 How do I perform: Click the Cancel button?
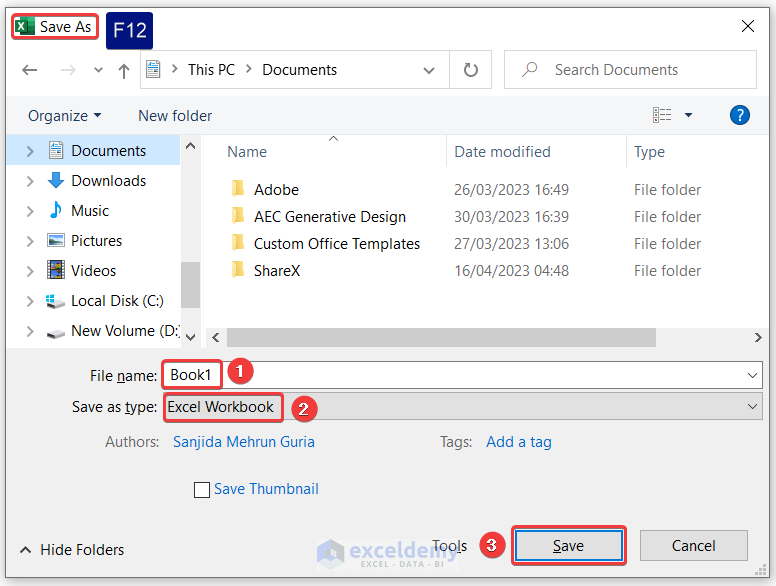coord(693,545)
